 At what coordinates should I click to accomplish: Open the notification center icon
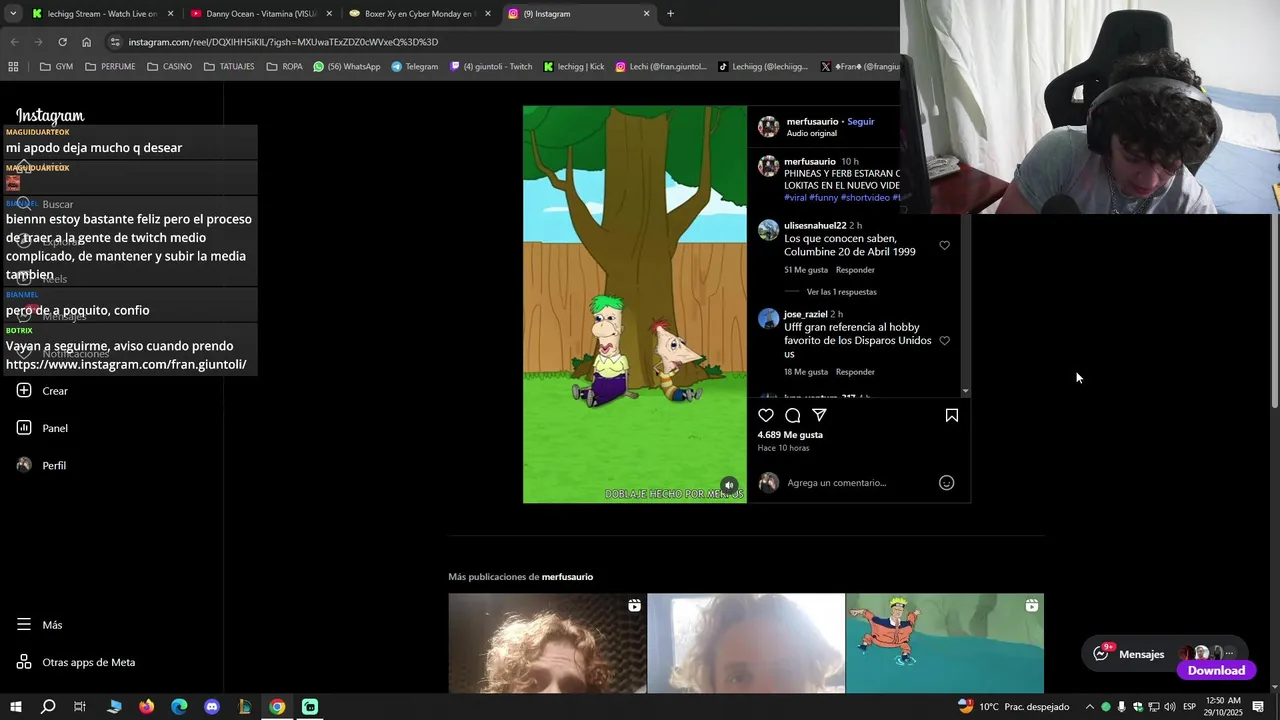1258,707
